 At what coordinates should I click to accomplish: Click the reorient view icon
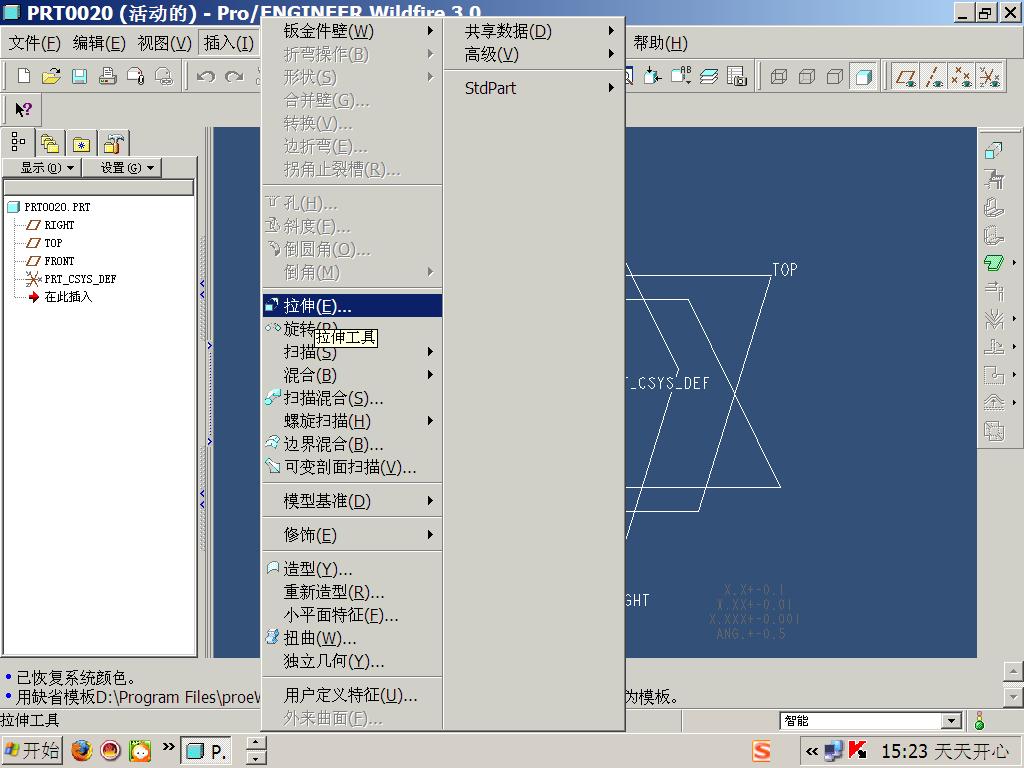click(652, 76)
